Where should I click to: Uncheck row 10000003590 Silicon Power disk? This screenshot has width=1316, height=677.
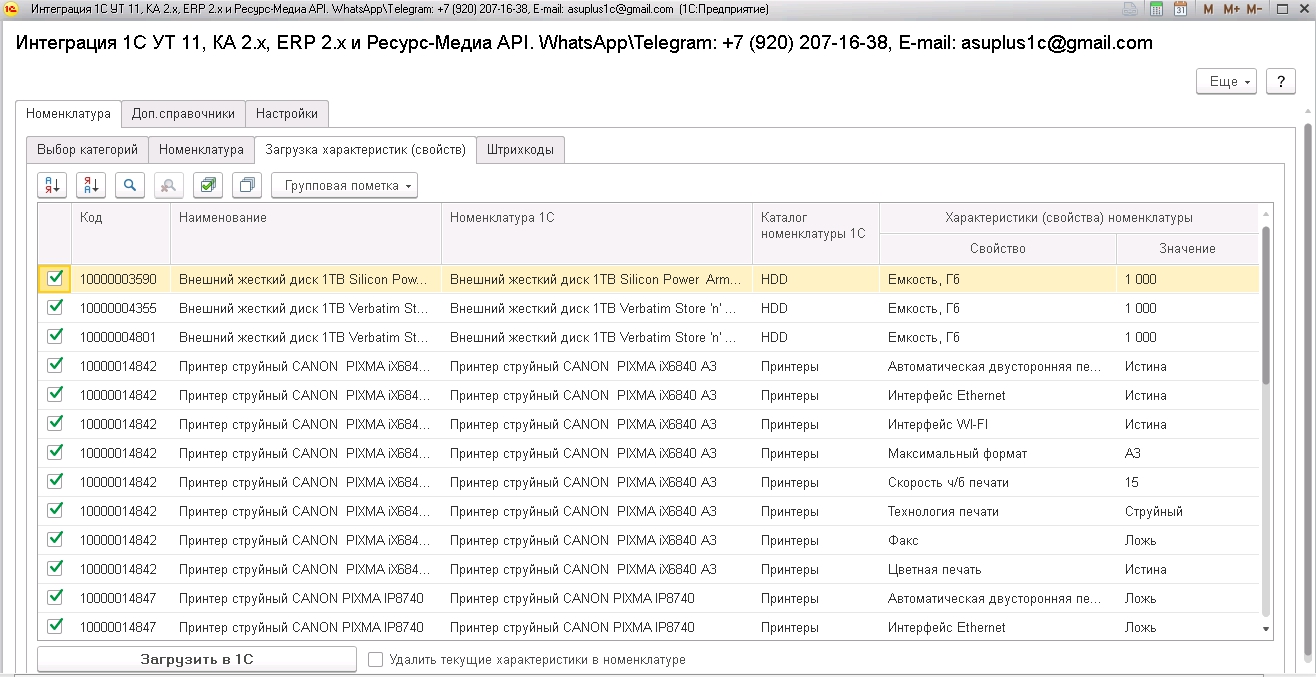click(55, 279)
